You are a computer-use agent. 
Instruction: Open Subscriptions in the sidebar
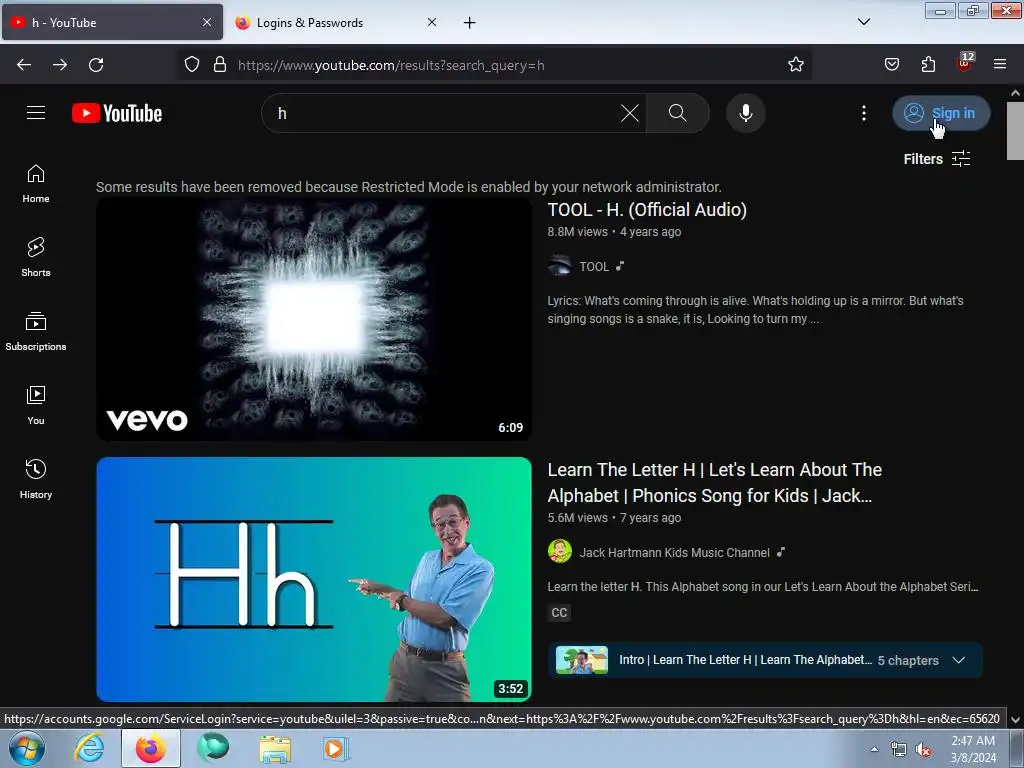coord(36,331)
